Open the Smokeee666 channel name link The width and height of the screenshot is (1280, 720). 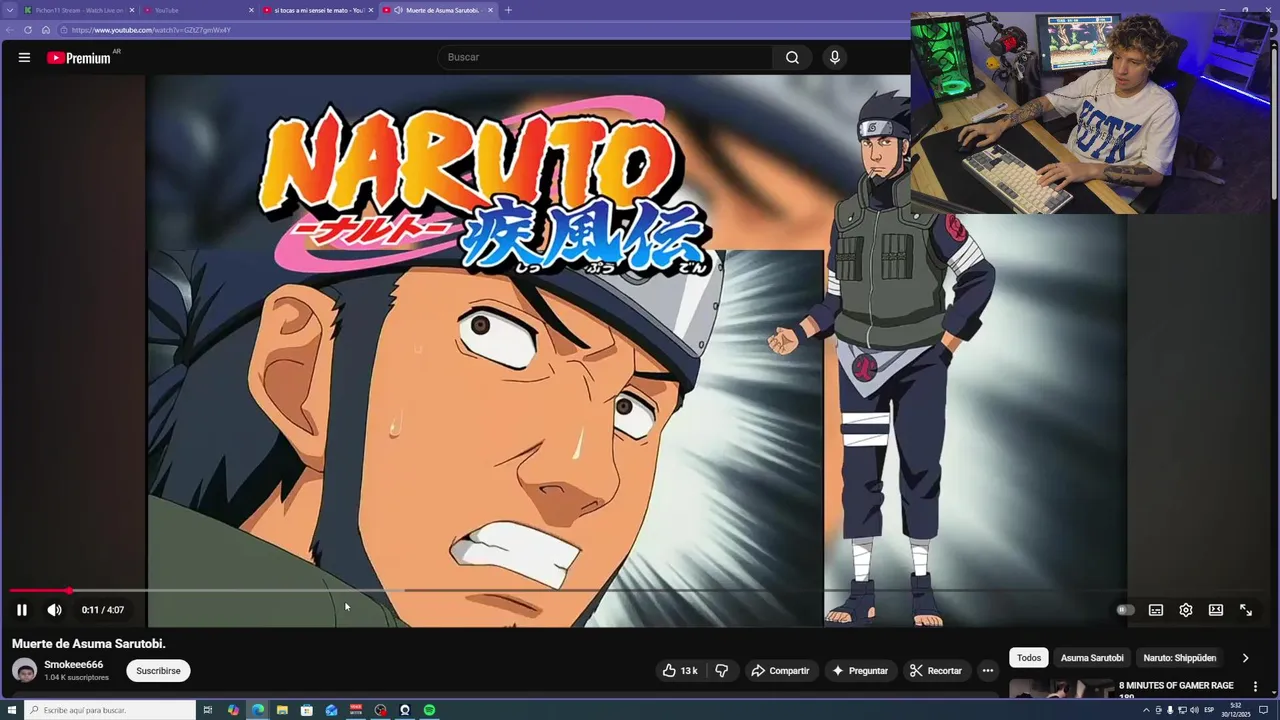tap(73, 665)
